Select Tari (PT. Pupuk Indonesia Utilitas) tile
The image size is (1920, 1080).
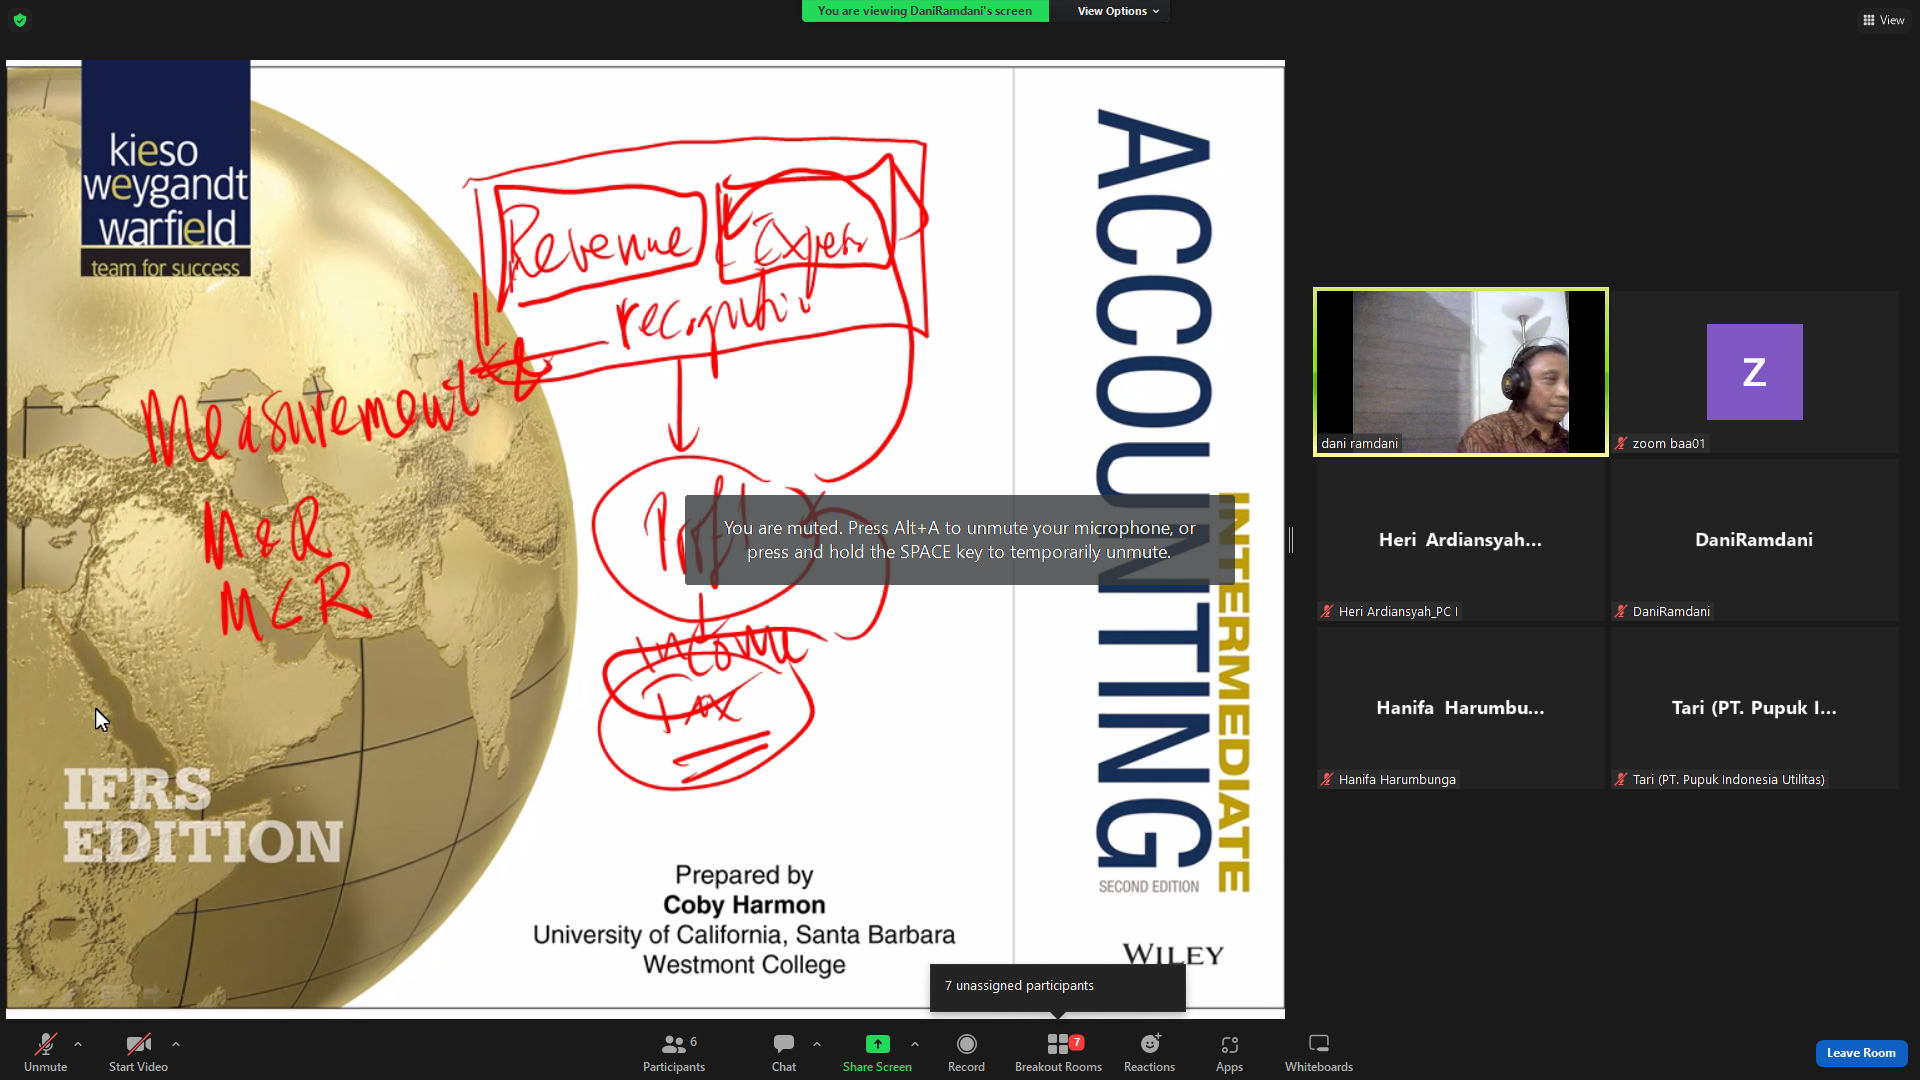1754,708
